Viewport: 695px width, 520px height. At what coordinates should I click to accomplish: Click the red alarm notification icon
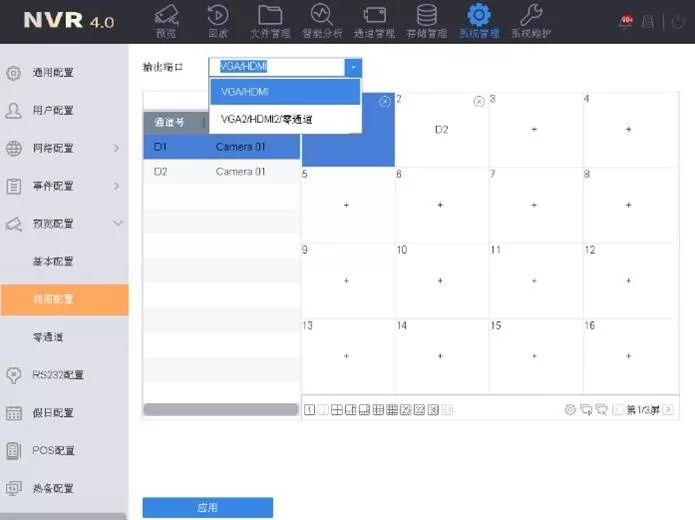tap(627, 21)
